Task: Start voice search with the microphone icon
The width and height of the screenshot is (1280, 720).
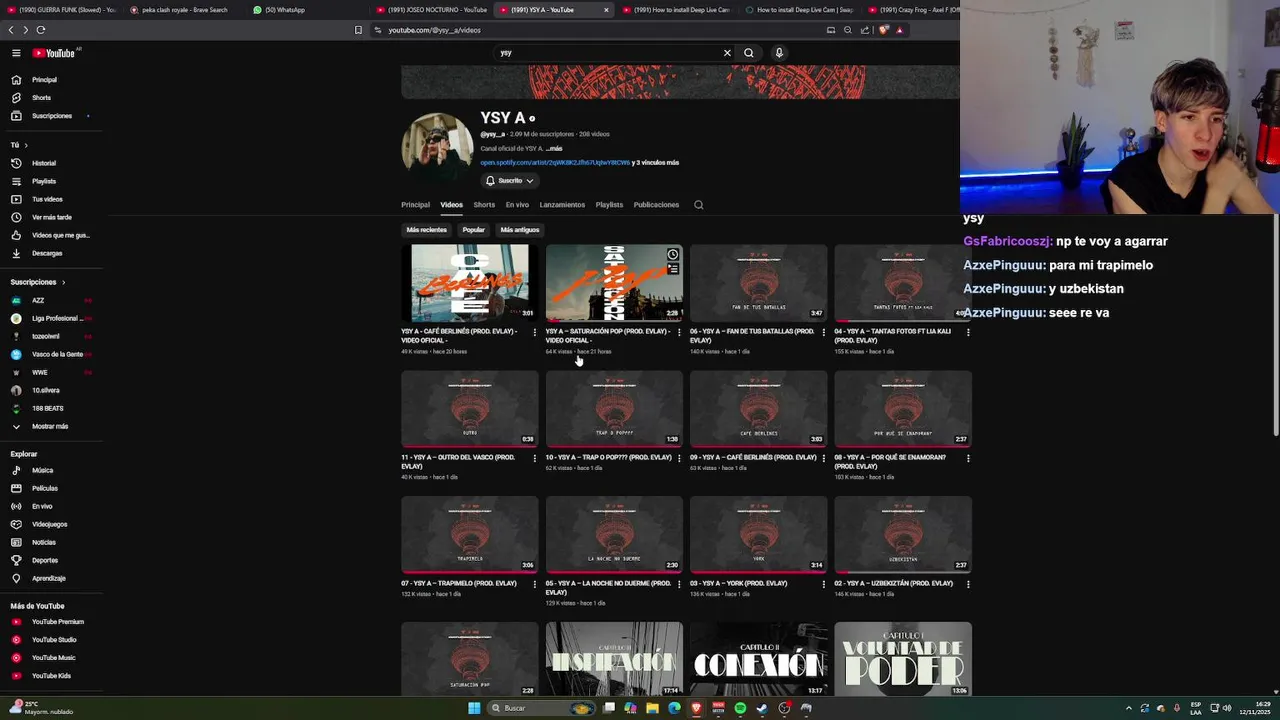Action: [779, 53]
